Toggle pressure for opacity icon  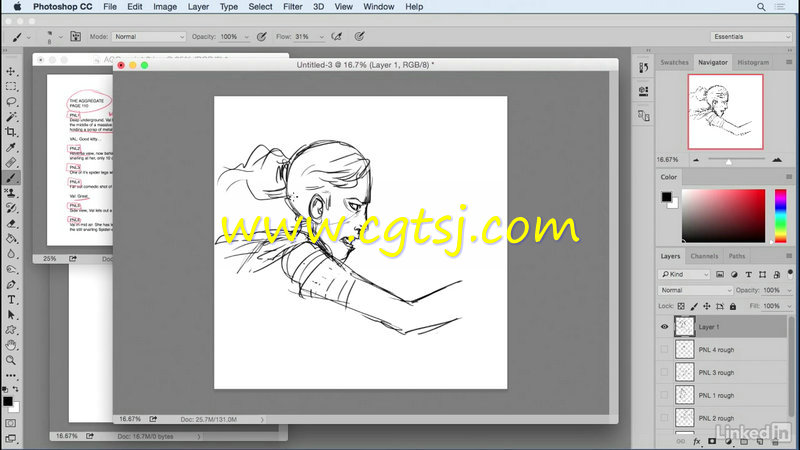click(x=262, y=37)
